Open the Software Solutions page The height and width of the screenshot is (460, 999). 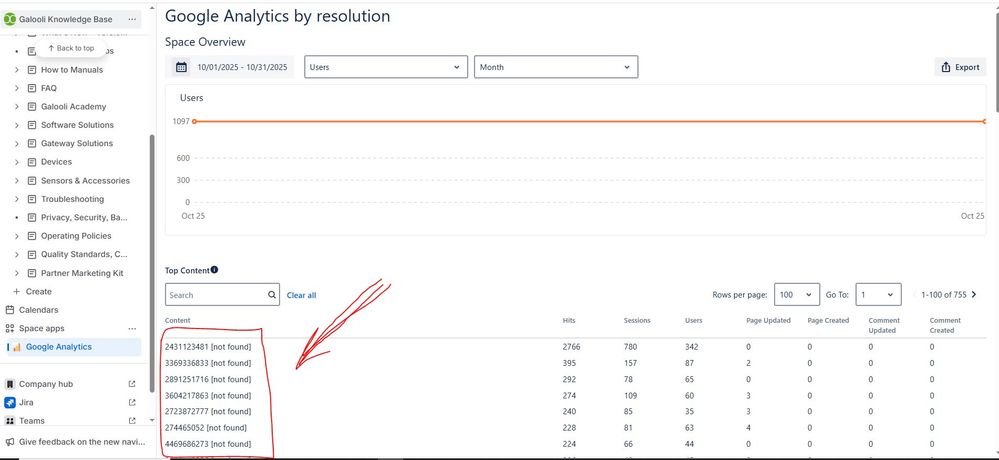coord(77,125)
